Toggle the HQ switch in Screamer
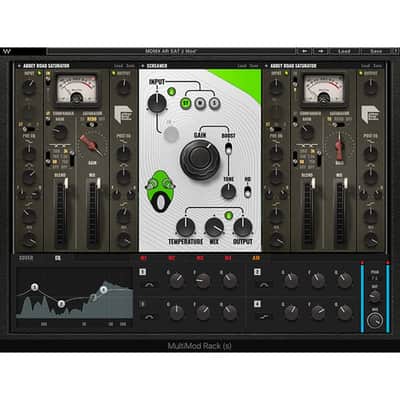 pyautogui.click(x=247, y=191)
